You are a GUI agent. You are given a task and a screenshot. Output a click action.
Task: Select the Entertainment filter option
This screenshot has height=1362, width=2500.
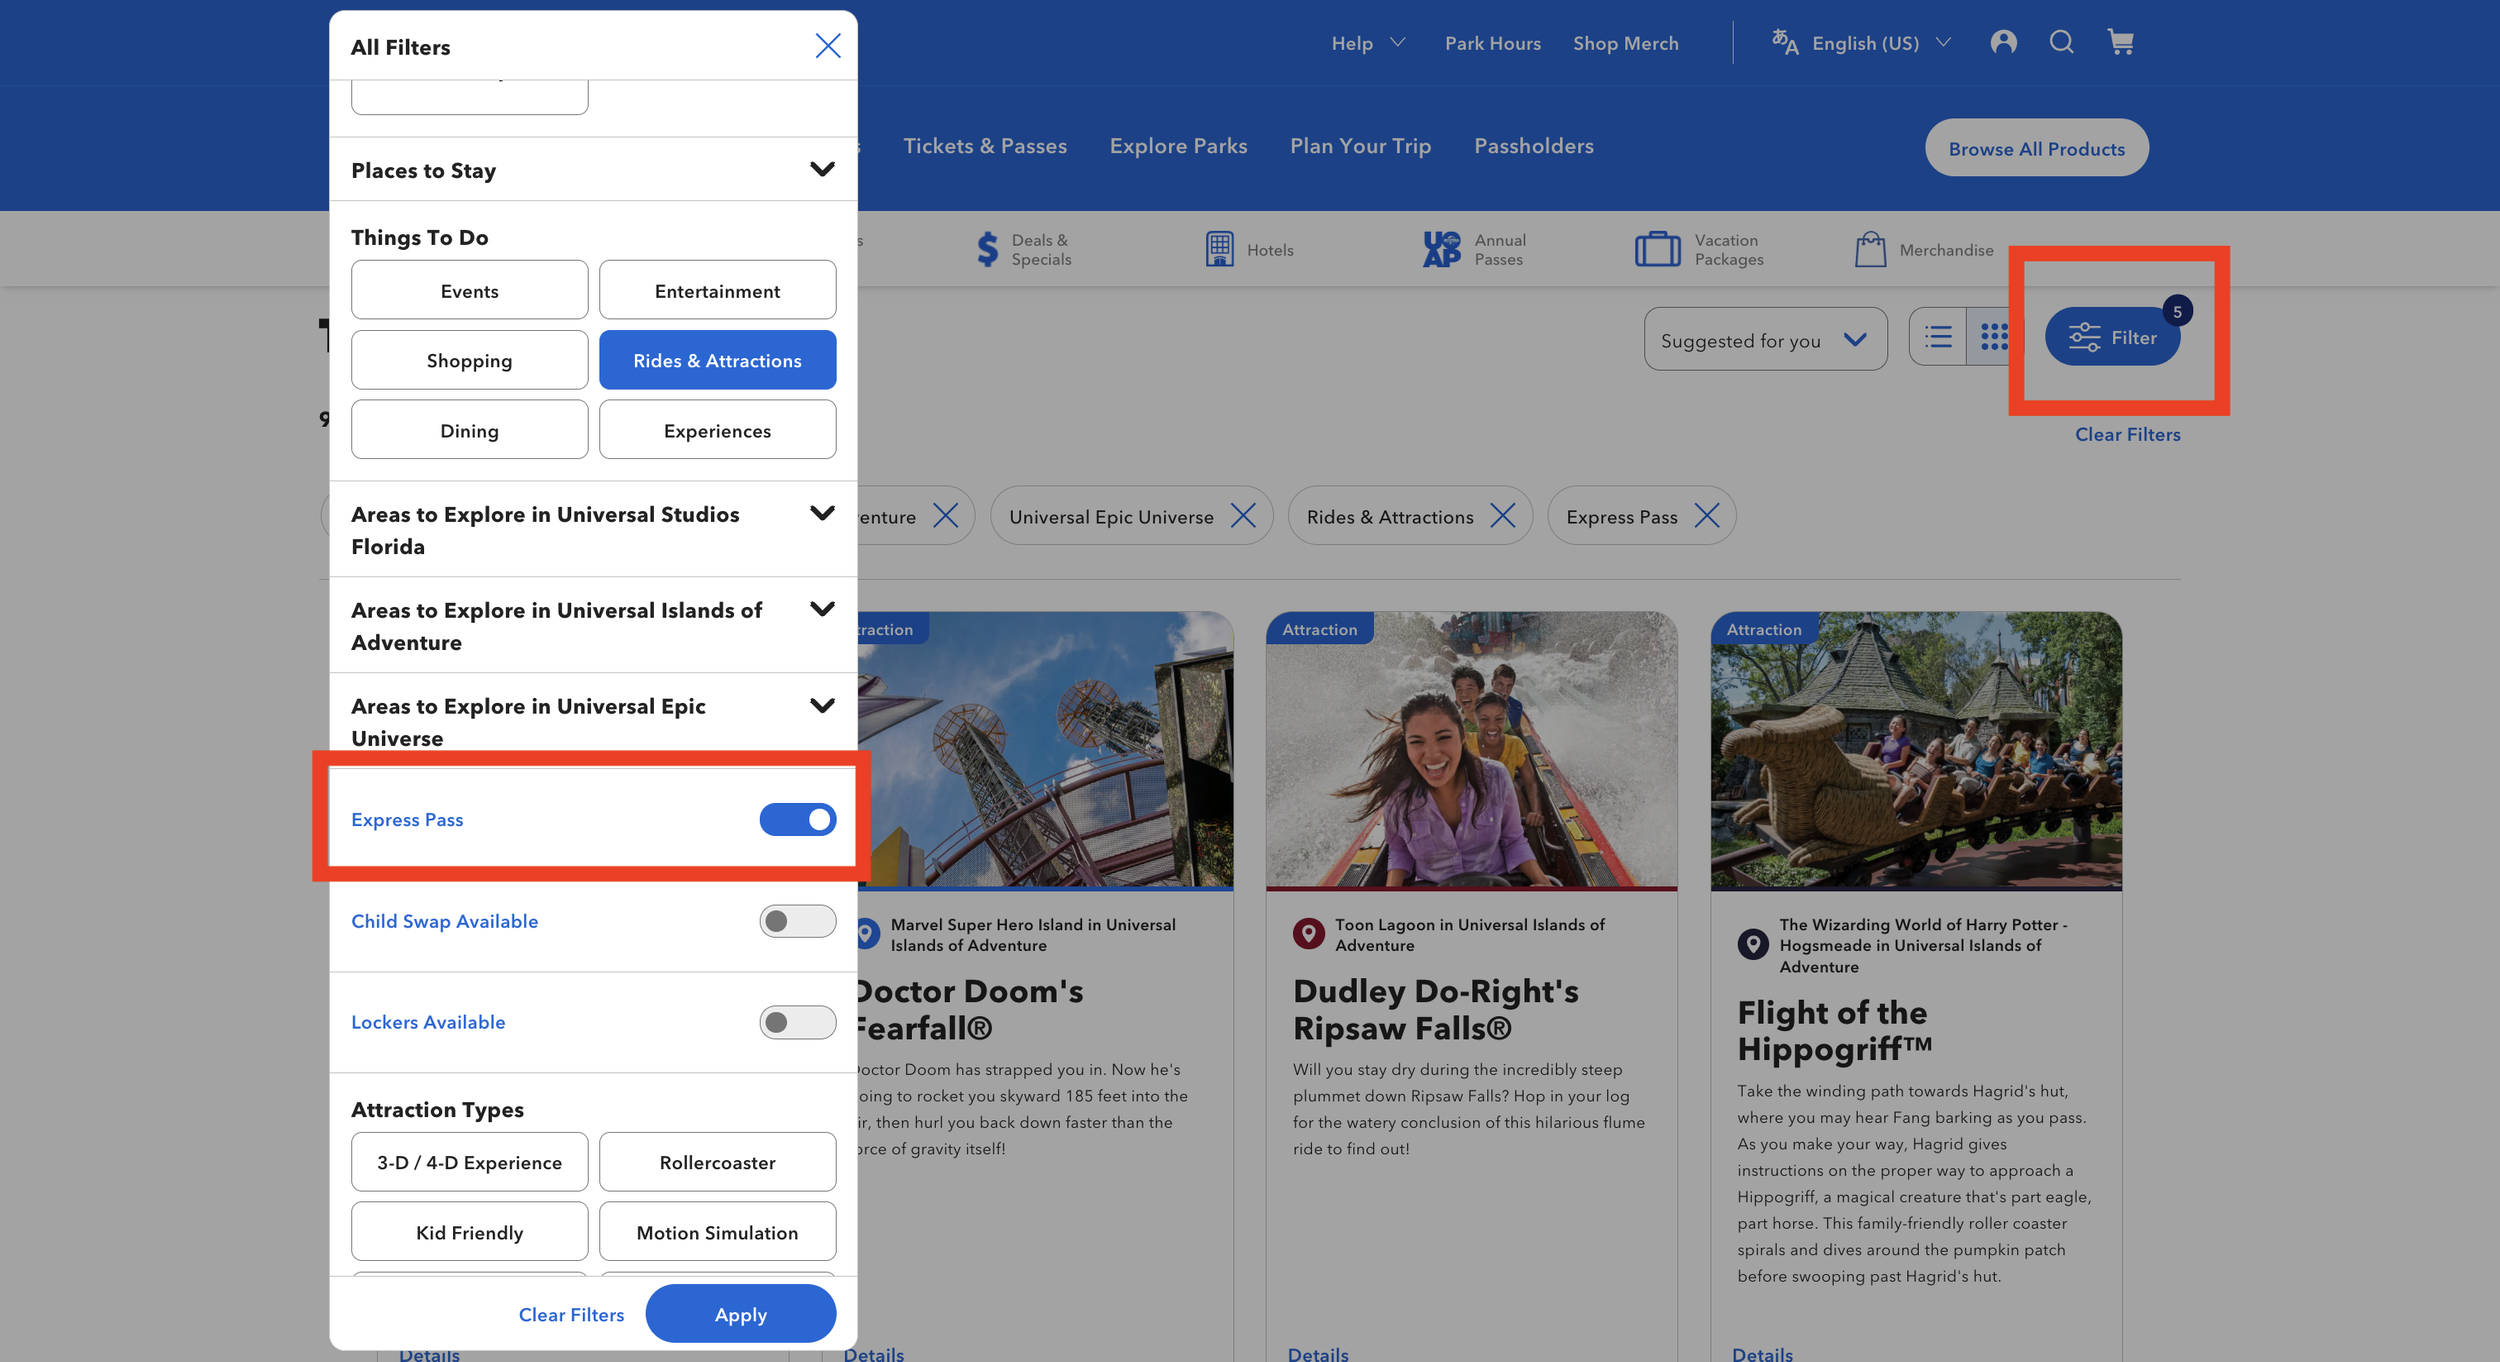717,291
